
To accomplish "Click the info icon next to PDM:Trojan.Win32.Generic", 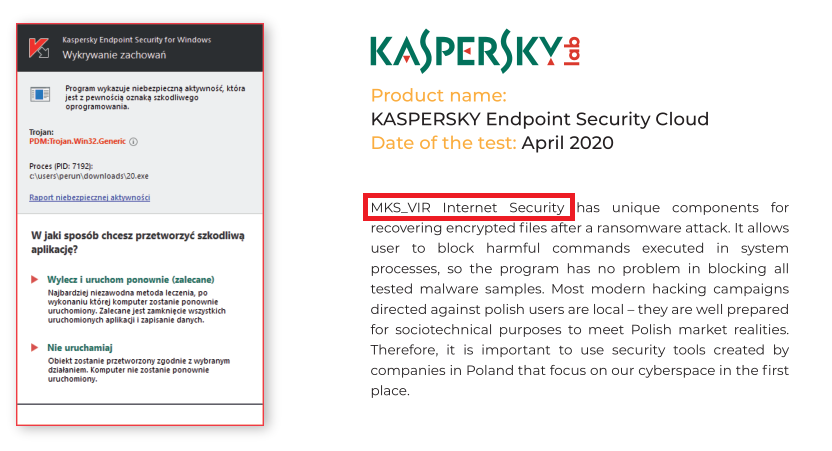I will (133, 142).
